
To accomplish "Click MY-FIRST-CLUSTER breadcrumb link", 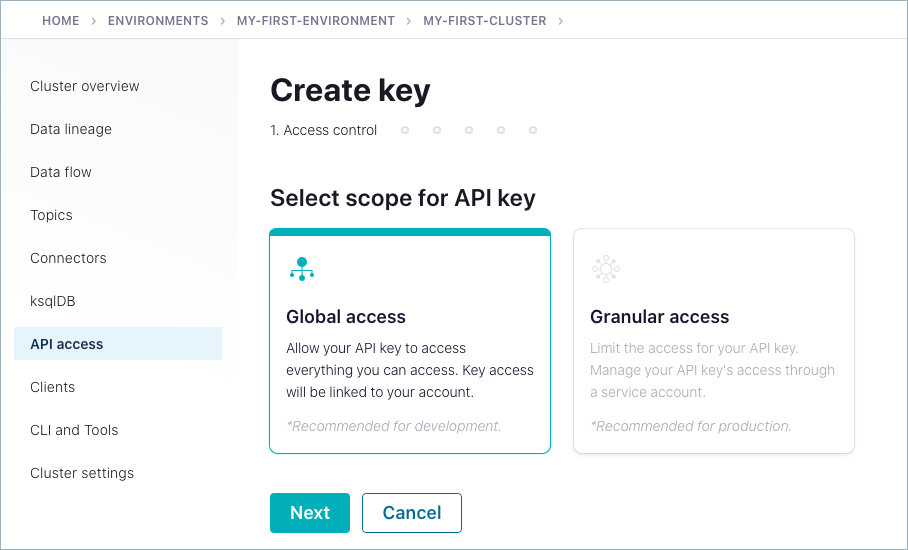I will (485, 20).
